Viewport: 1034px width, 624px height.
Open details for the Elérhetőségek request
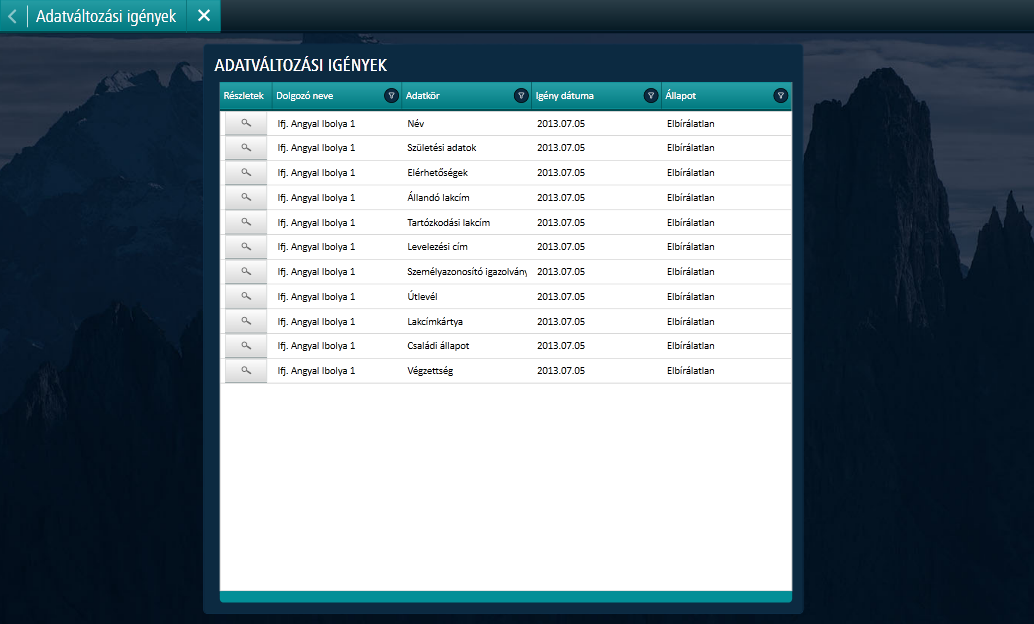[246, 173]
